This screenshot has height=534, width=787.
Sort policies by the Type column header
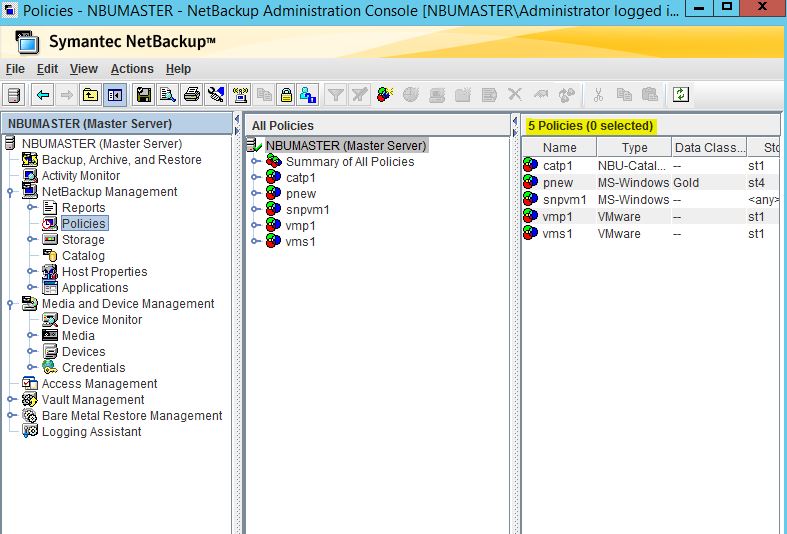coord(634,148)
